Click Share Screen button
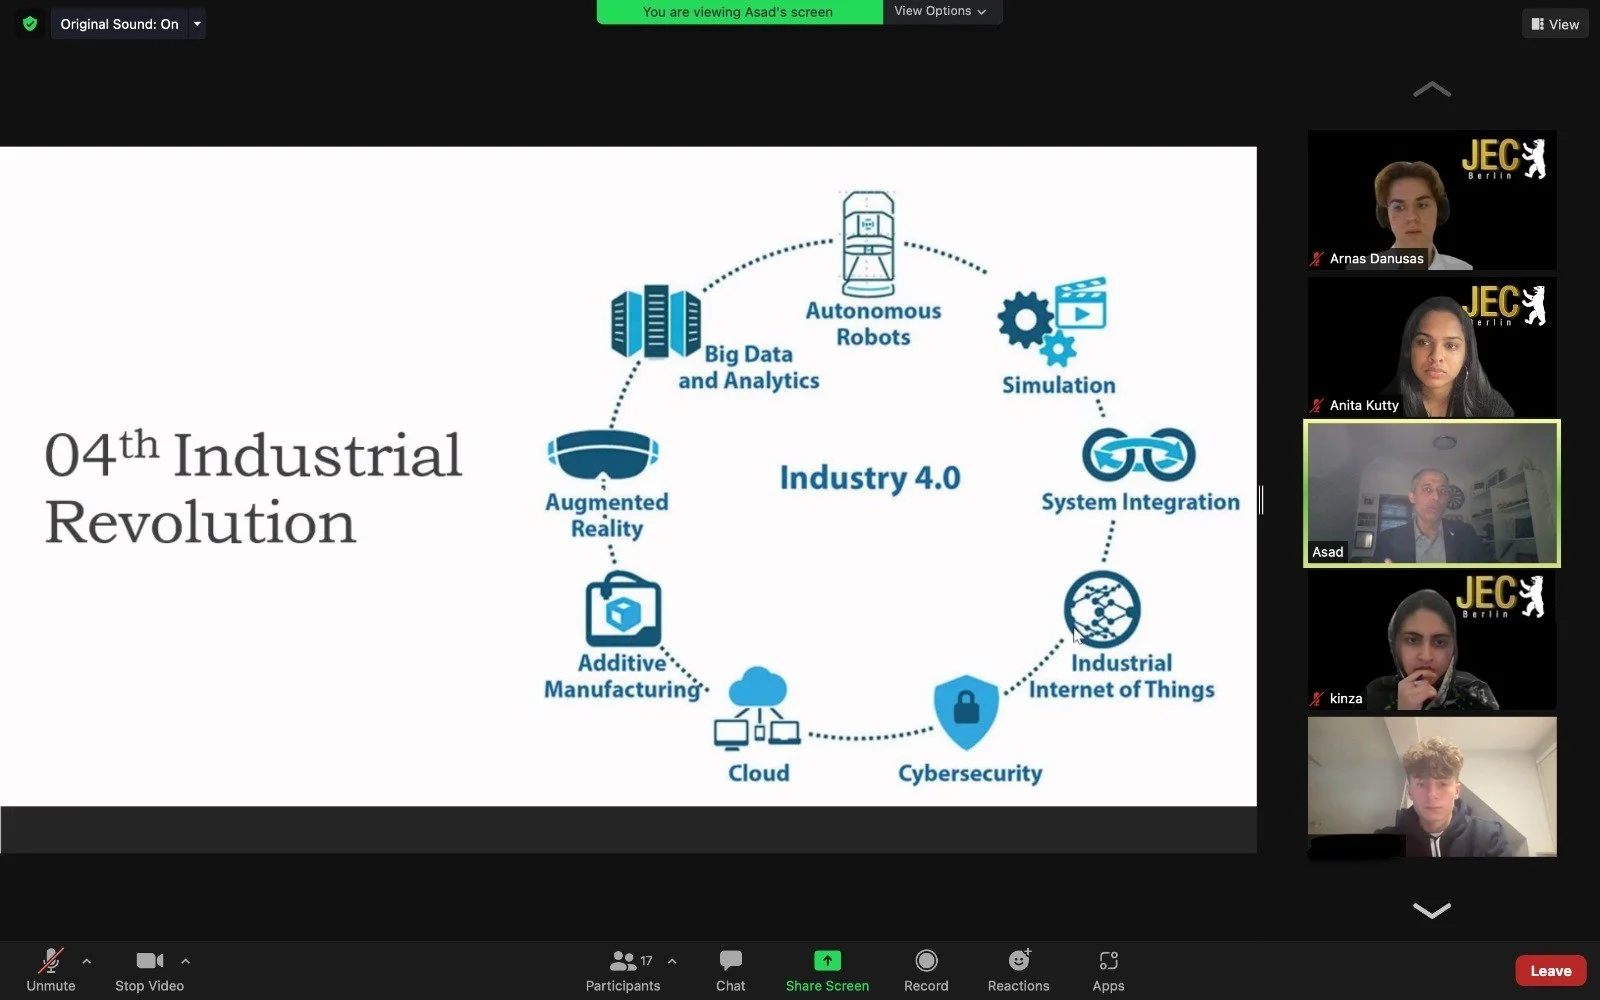 click(827, 970)
